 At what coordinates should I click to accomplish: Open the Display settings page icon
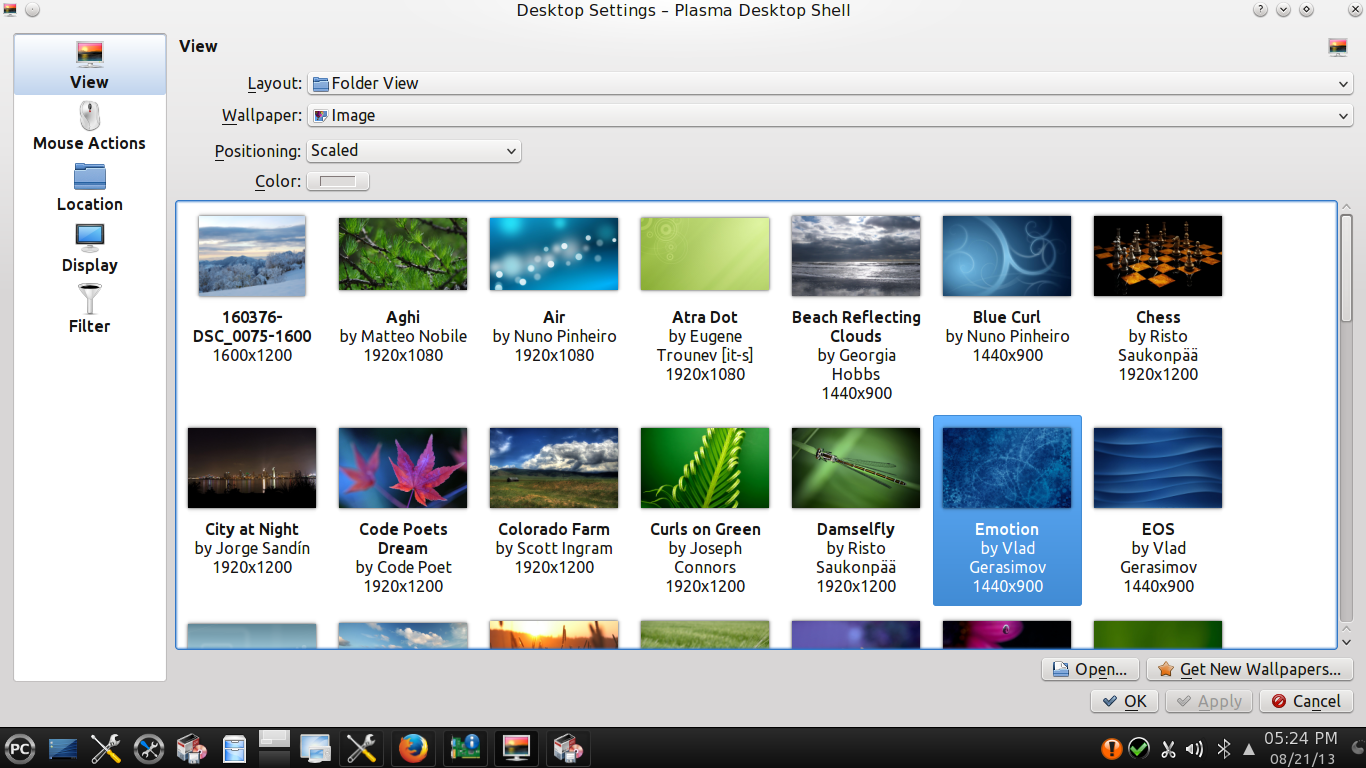[89, 238]
